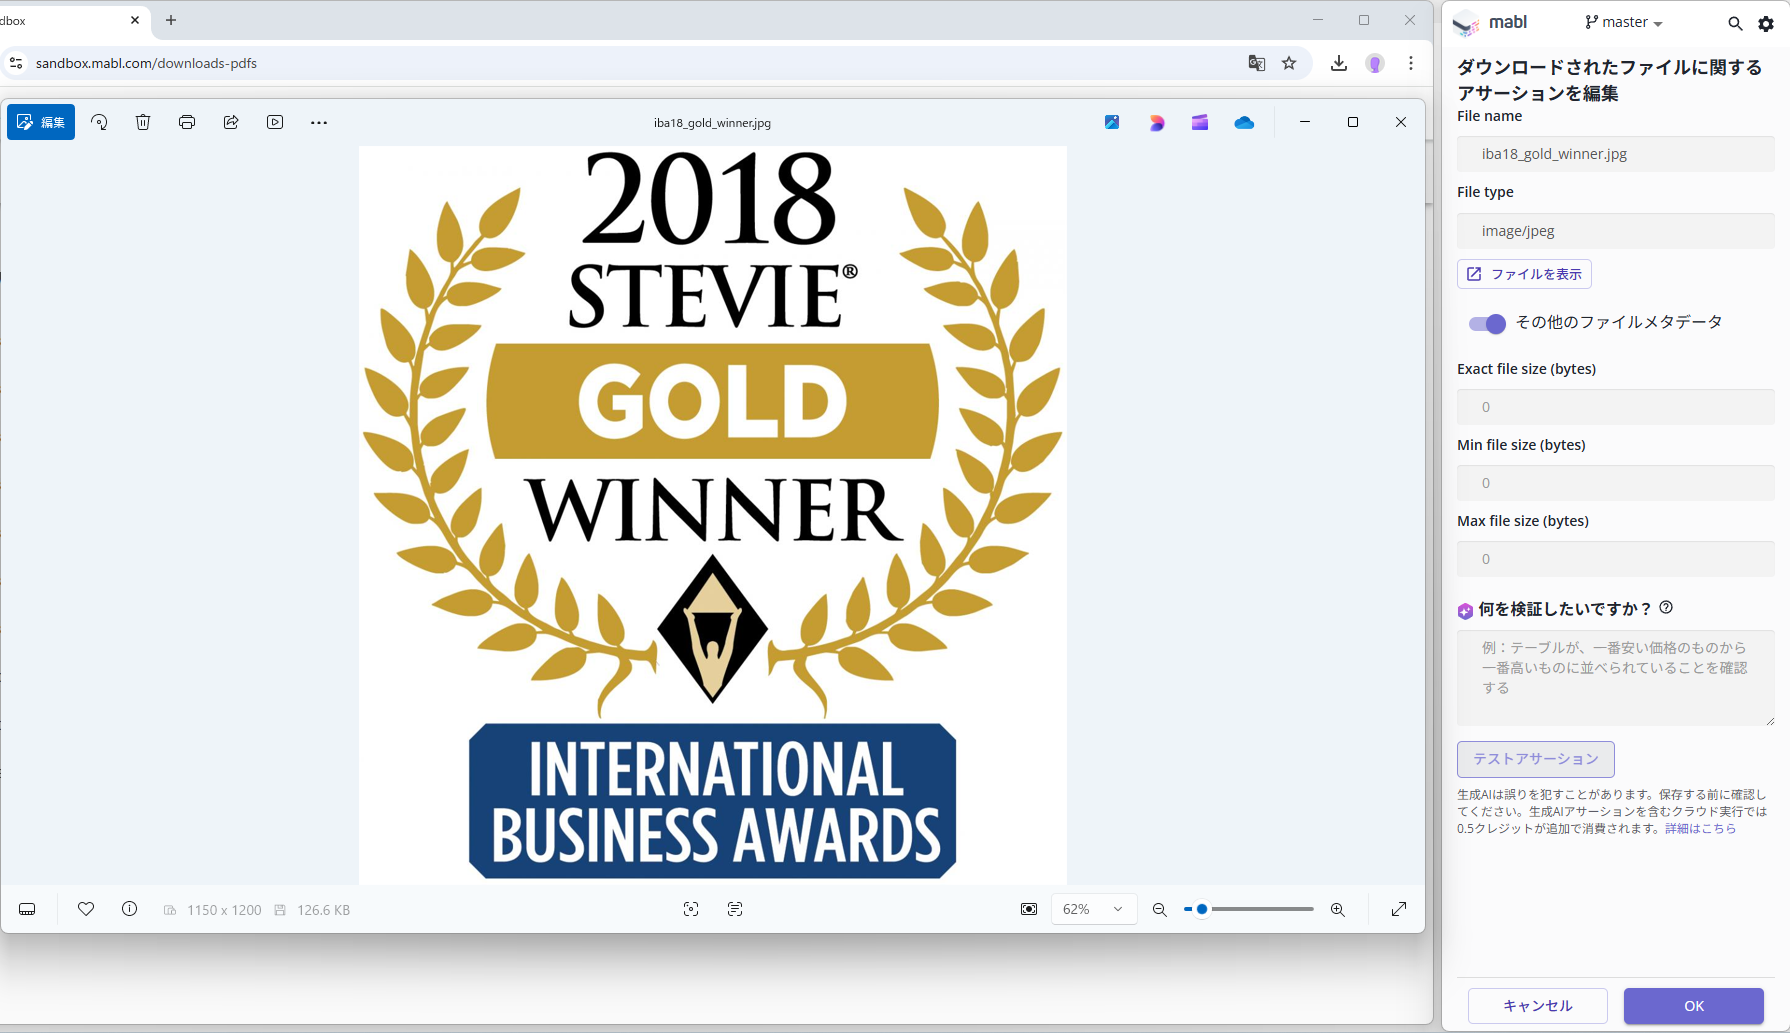Open the three-dots more options menu

[x=319, y=122]
